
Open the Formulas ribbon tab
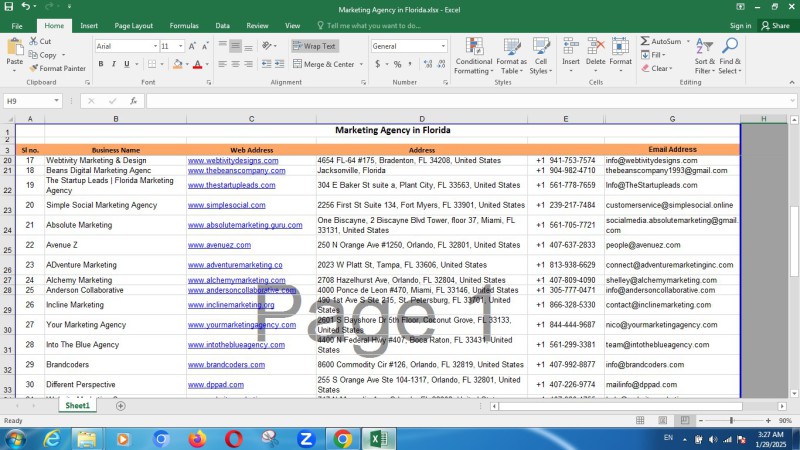point(184,25)
